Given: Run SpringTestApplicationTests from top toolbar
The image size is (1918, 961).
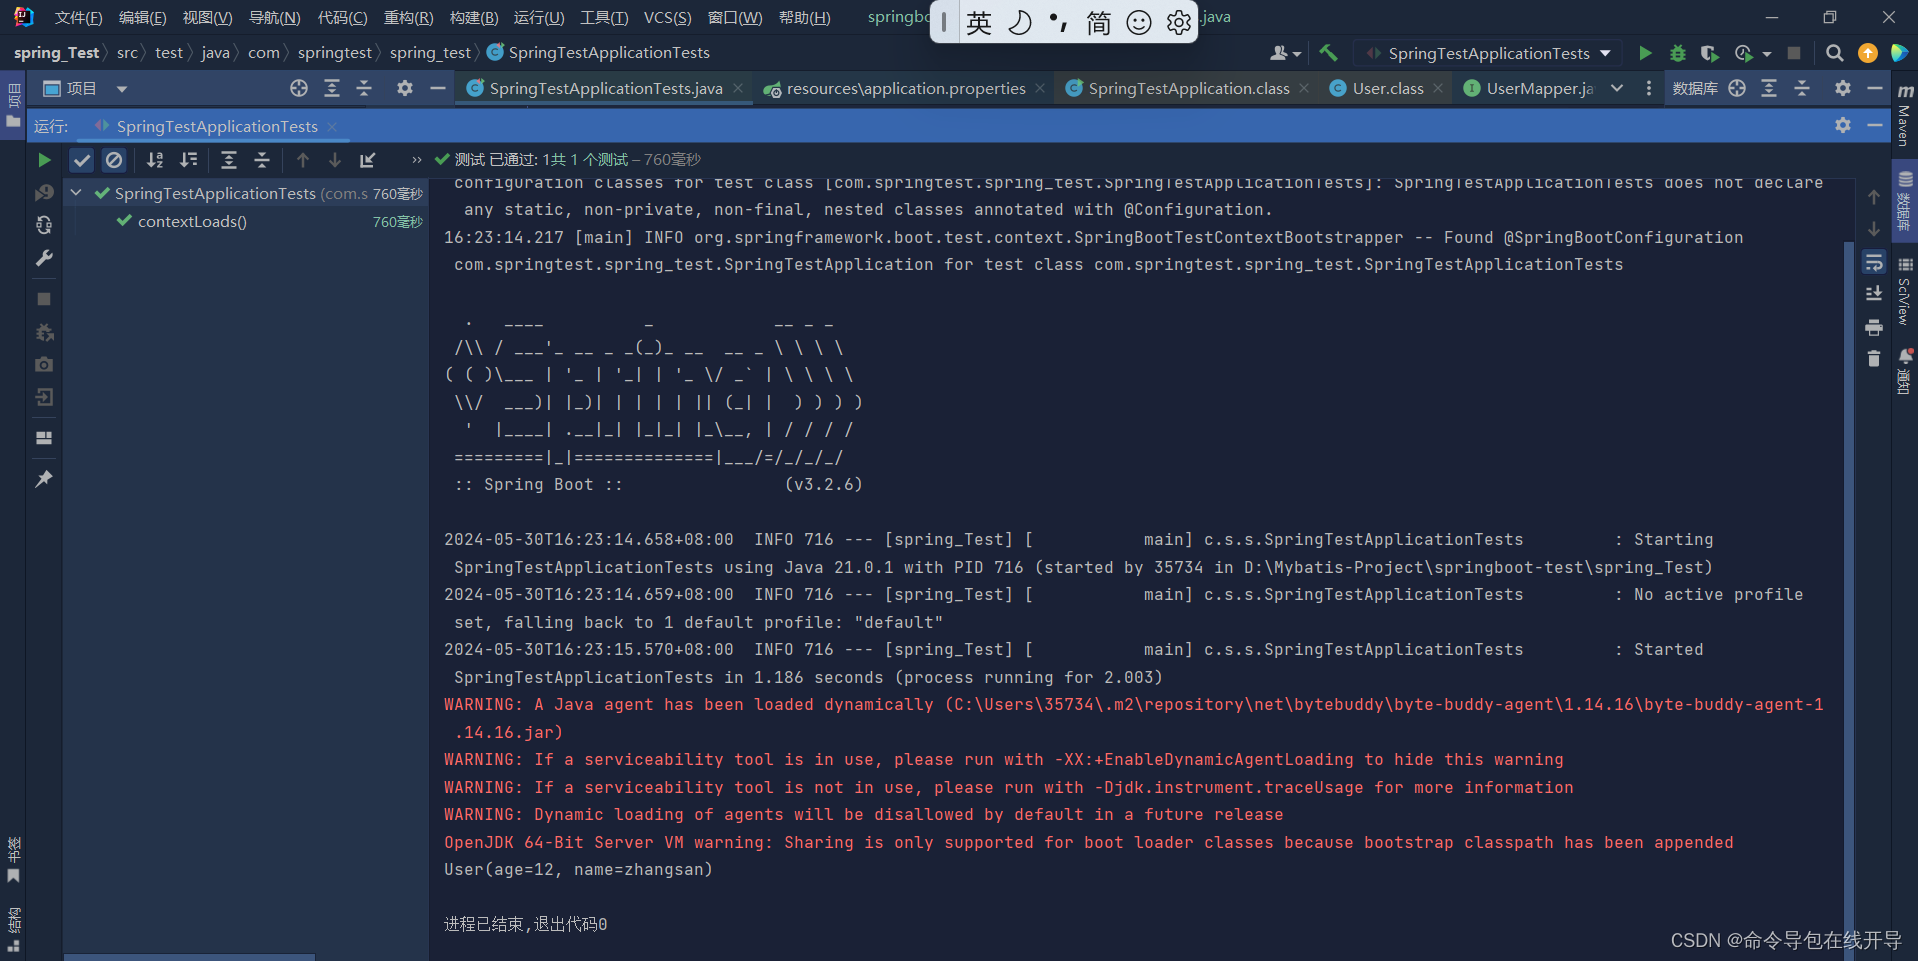Looking at the screenshot, I should (x=1645, y=53).
